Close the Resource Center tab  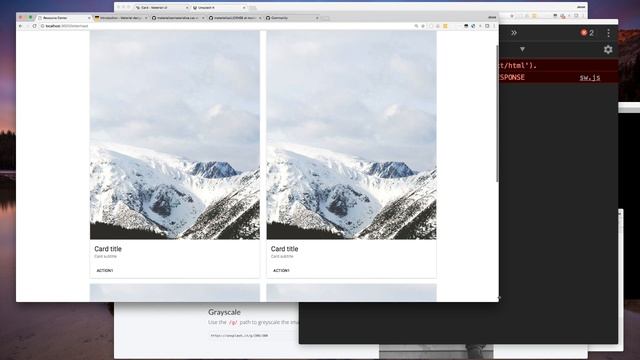tap(89, 18)
